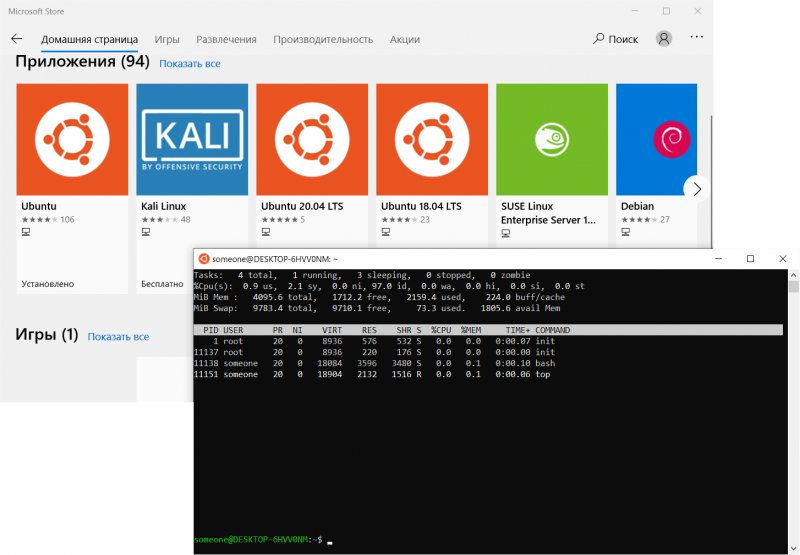
Task: Click the Ubuntu app title text
Action: point(39,206)
